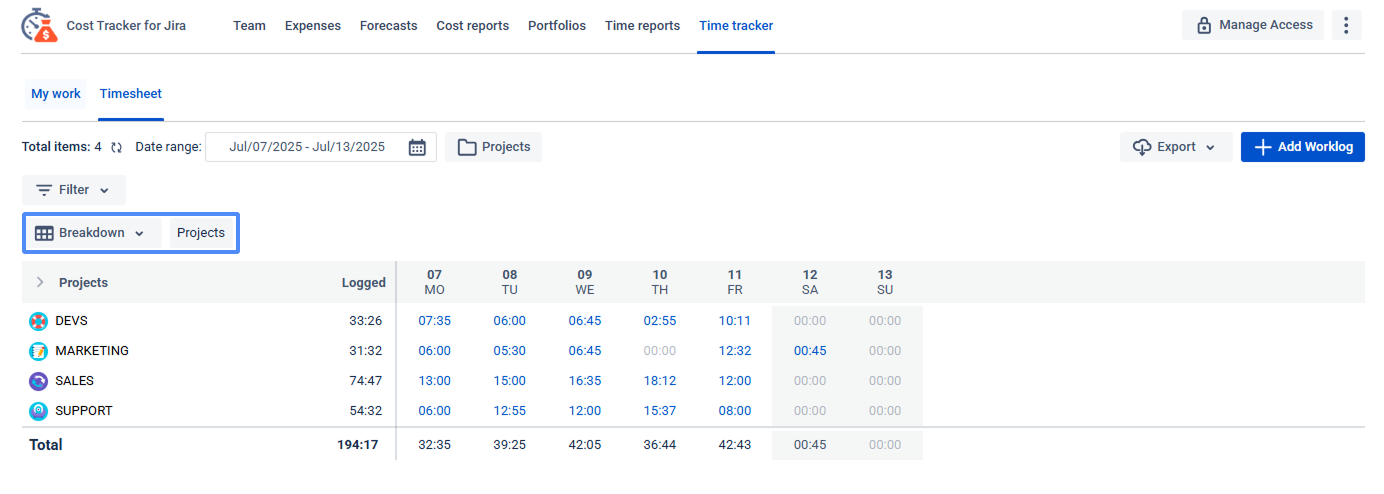The width and height of the screenshot is (1384, 494).
Task: Click SALES Wednesday time 16:35
Action: pos(585,381)
